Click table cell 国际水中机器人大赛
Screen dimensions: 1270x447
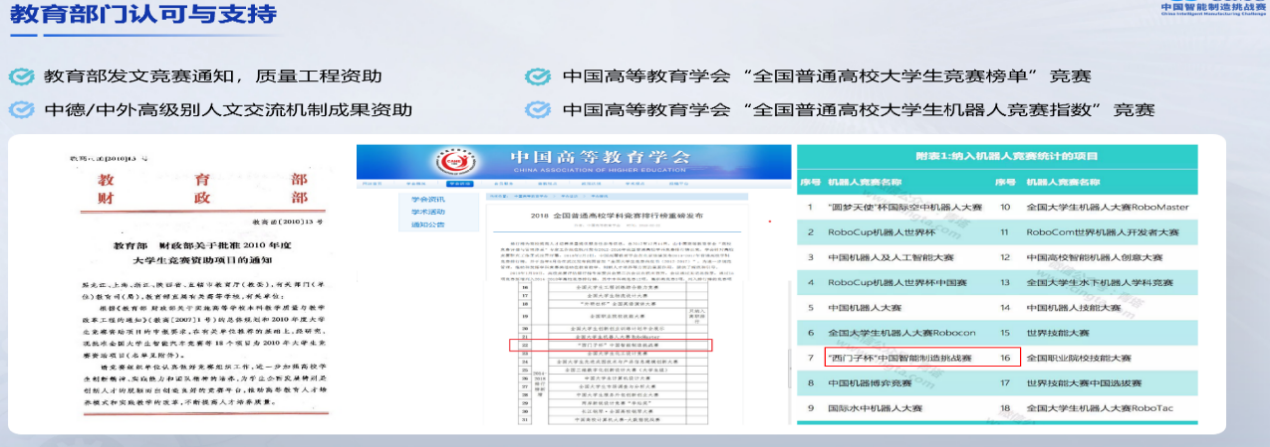pos(875,407)
